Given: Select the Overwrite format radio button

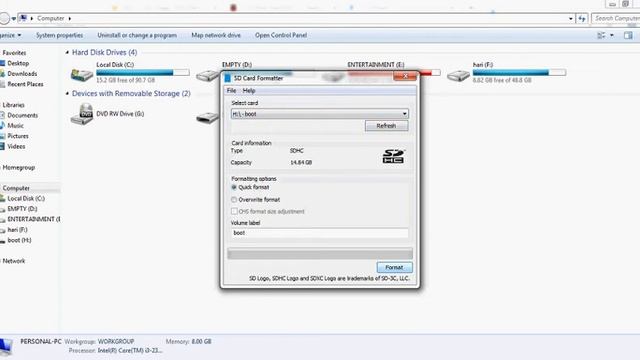Looking at the screenshot, I should coord(234,200).
